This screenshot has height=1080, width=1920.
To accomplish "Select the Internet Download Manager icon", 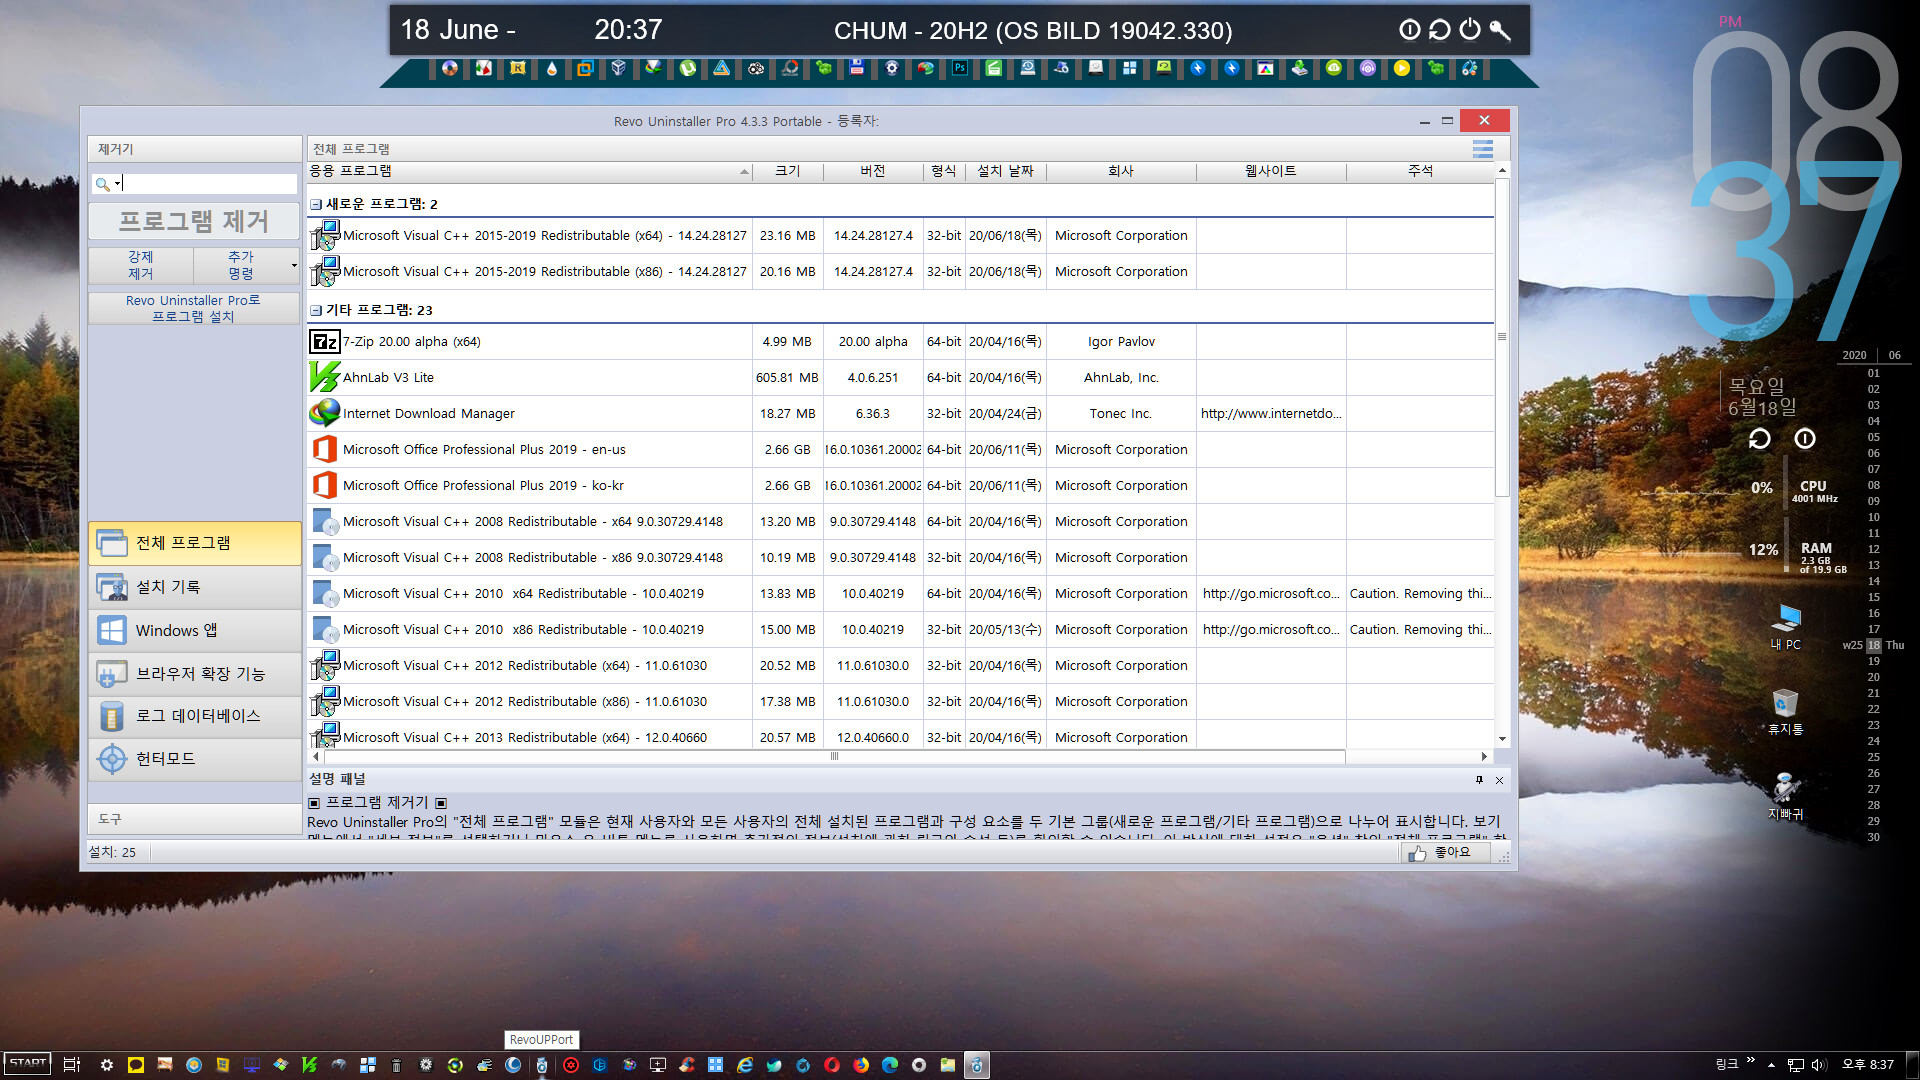I will tap(324, 413).
